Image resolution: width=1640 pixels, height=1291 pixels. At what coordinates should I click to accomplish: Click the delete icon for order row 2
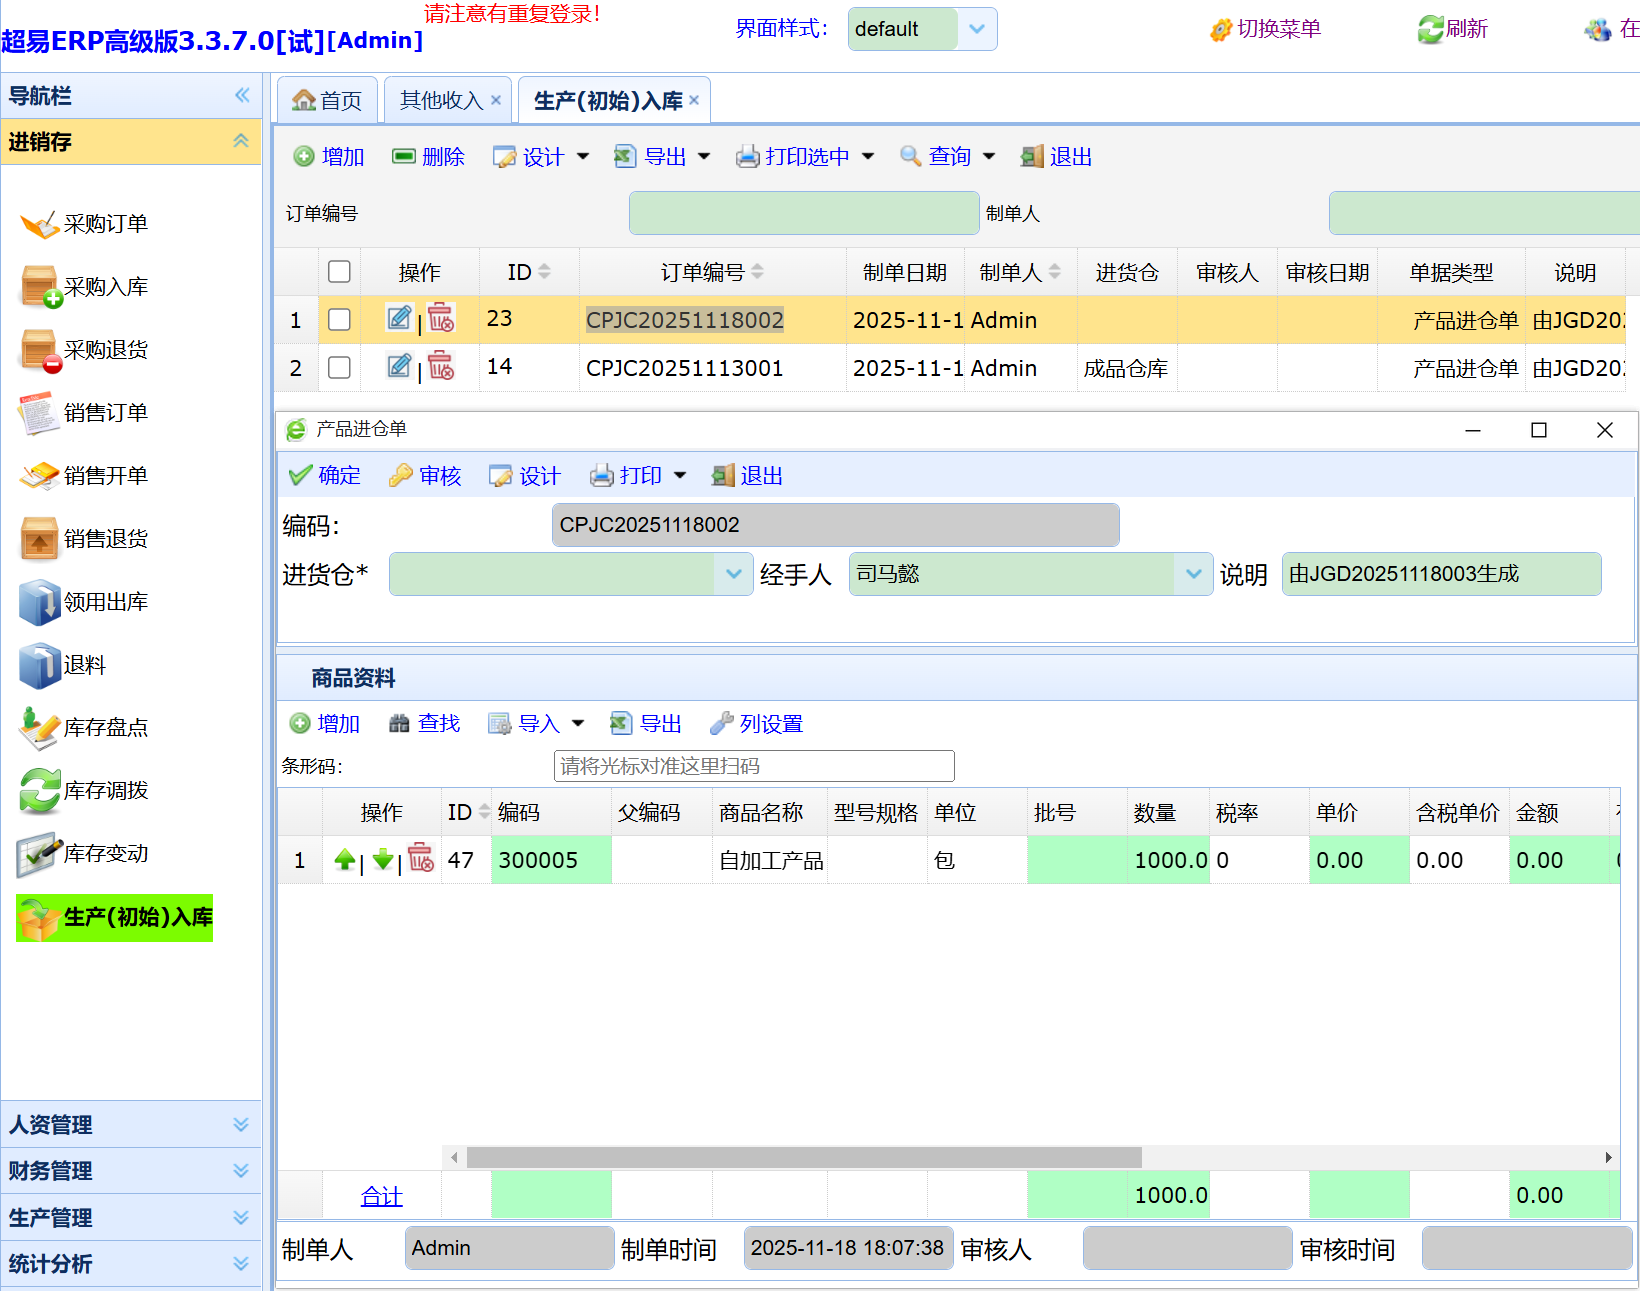pos(441,367)
